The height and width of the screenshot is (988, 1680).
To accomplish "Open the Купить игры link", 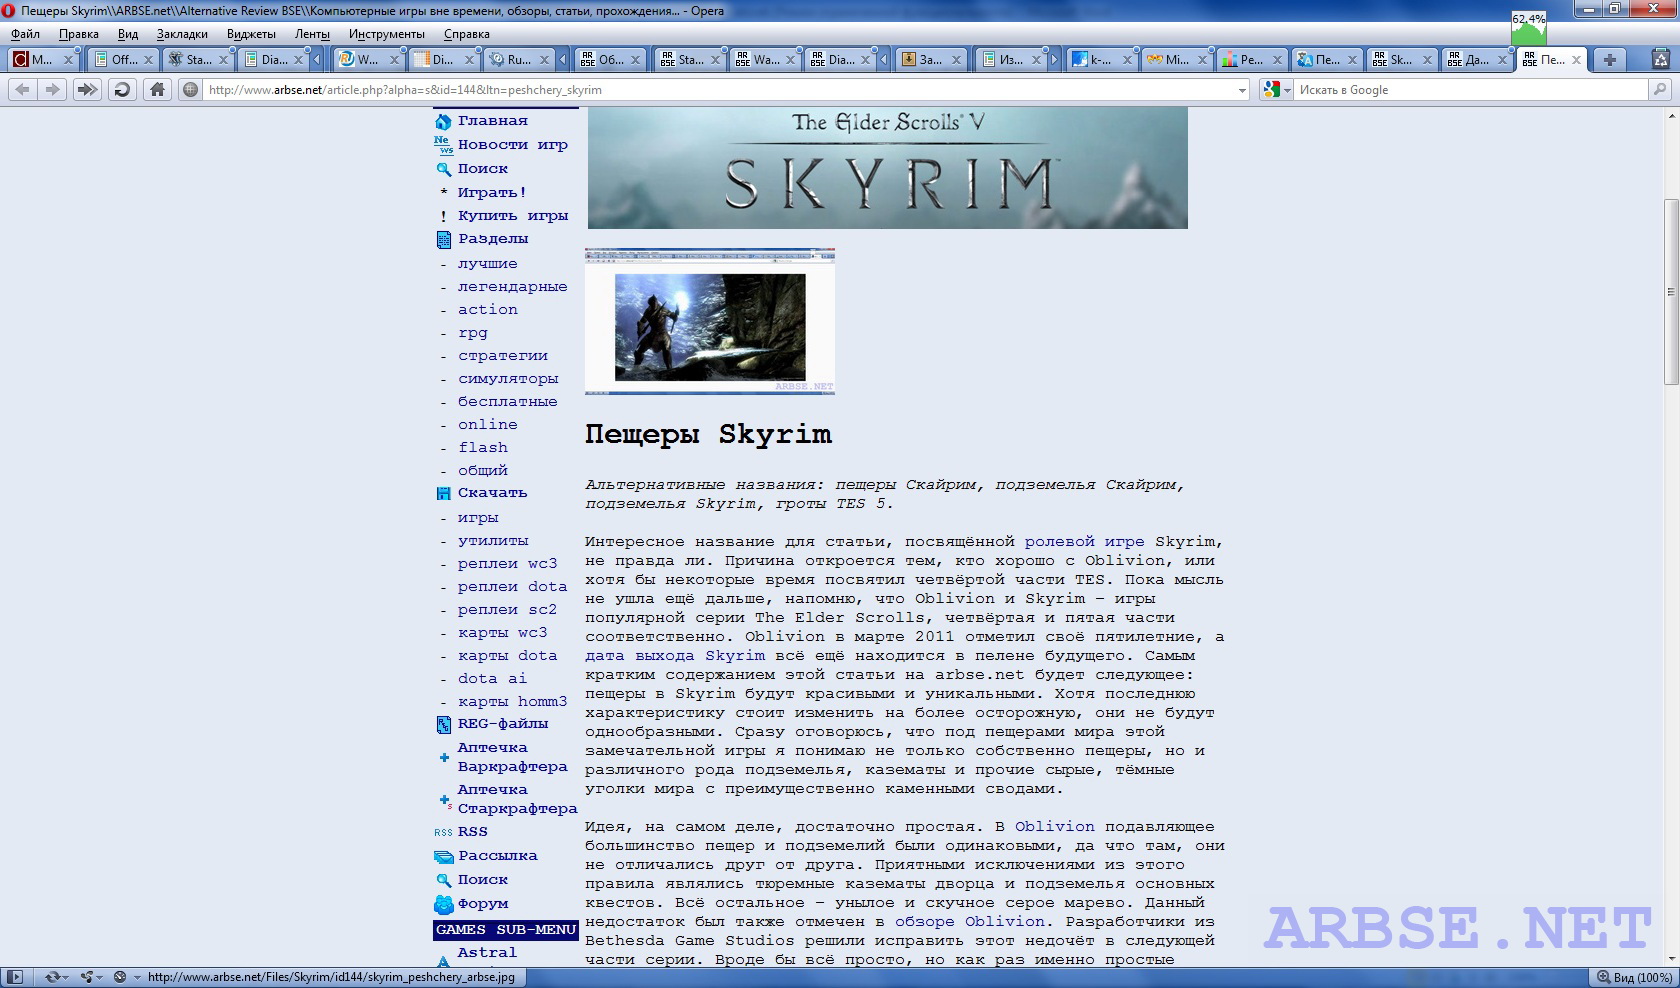I will (x=513, y=216).
